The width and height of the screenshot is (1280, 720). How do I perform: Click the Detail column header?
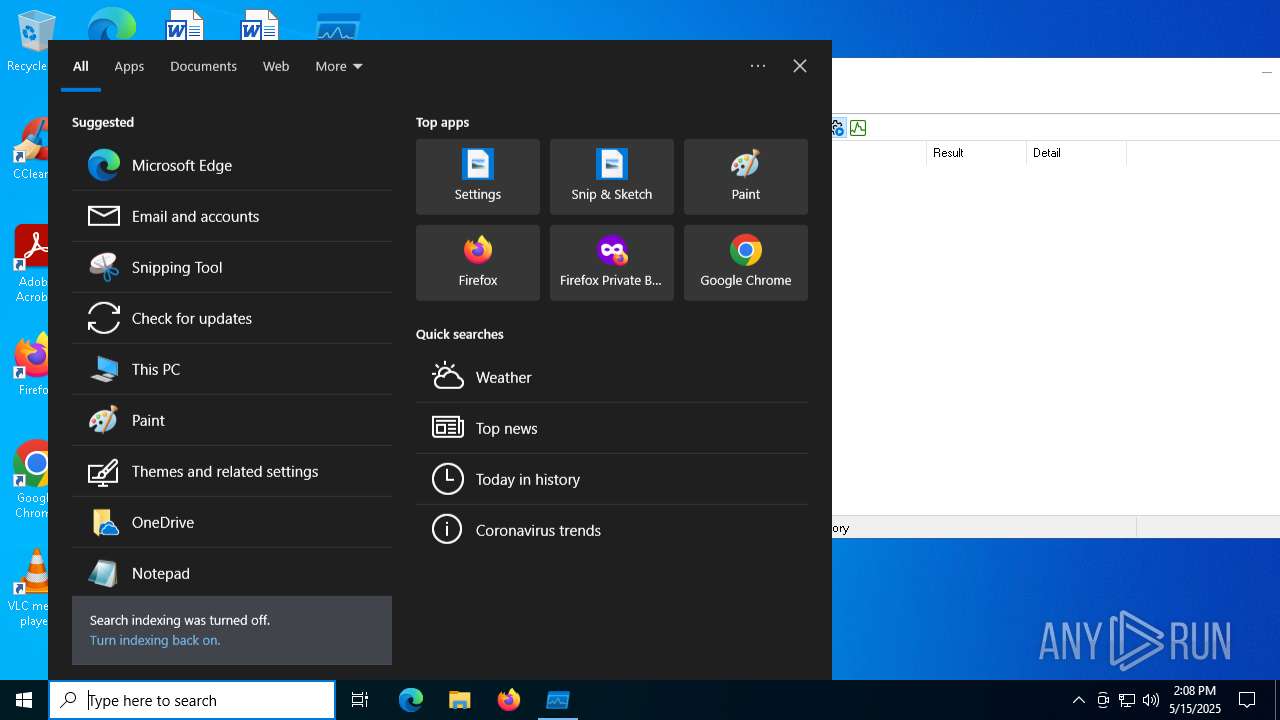[x=1076, y=153]
